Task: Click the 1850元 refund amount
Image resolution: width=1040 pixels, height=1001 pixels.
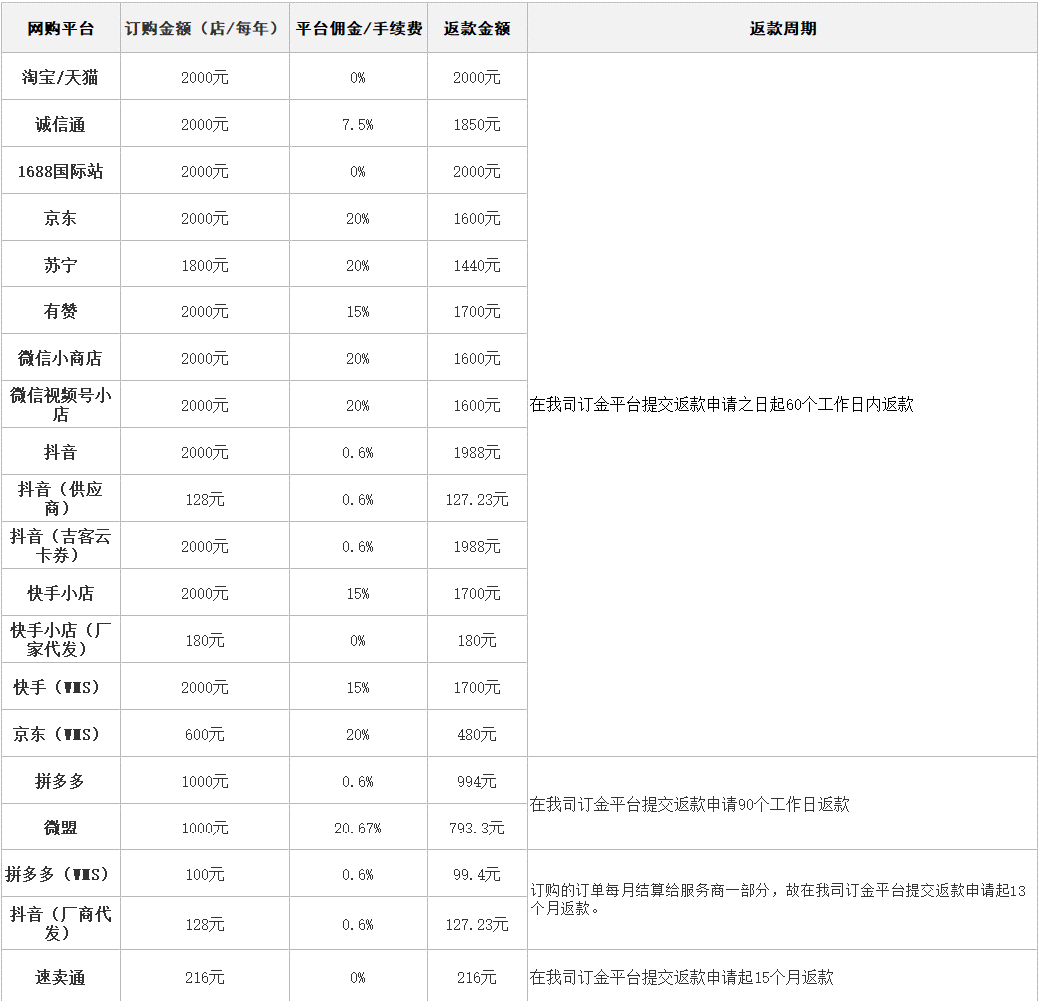Action: pos(477,125)
